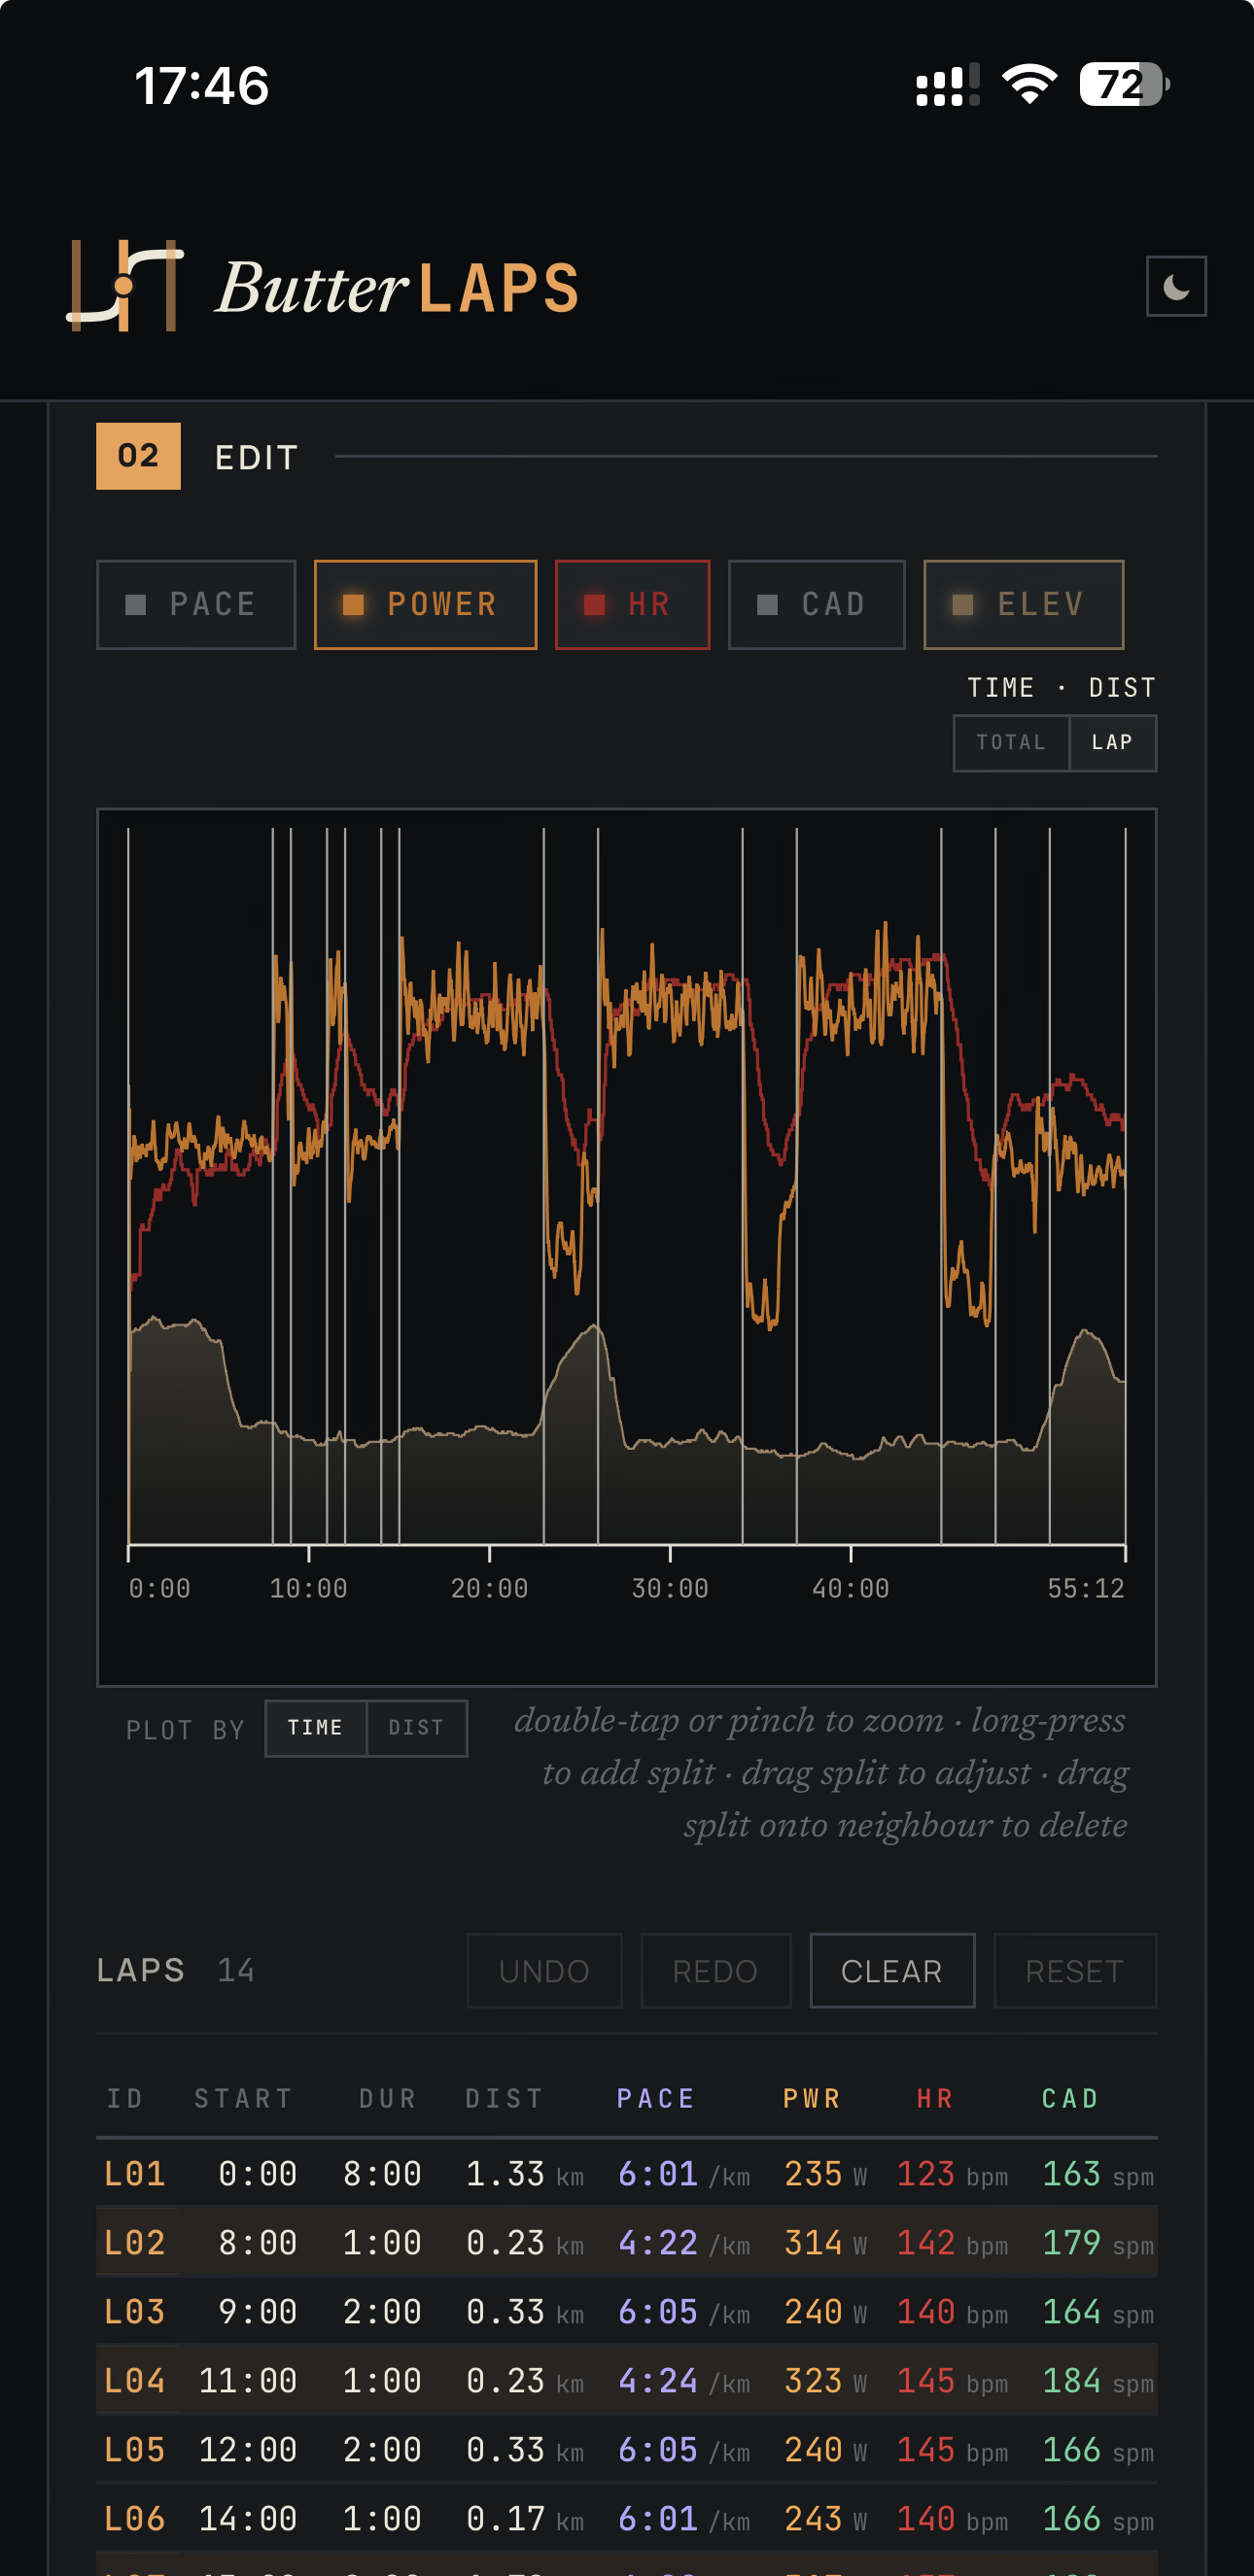This screenshot has height=2576, width=1254.
Task: Click the 40:00 time axis label
Action: (x=851, y=1589)
